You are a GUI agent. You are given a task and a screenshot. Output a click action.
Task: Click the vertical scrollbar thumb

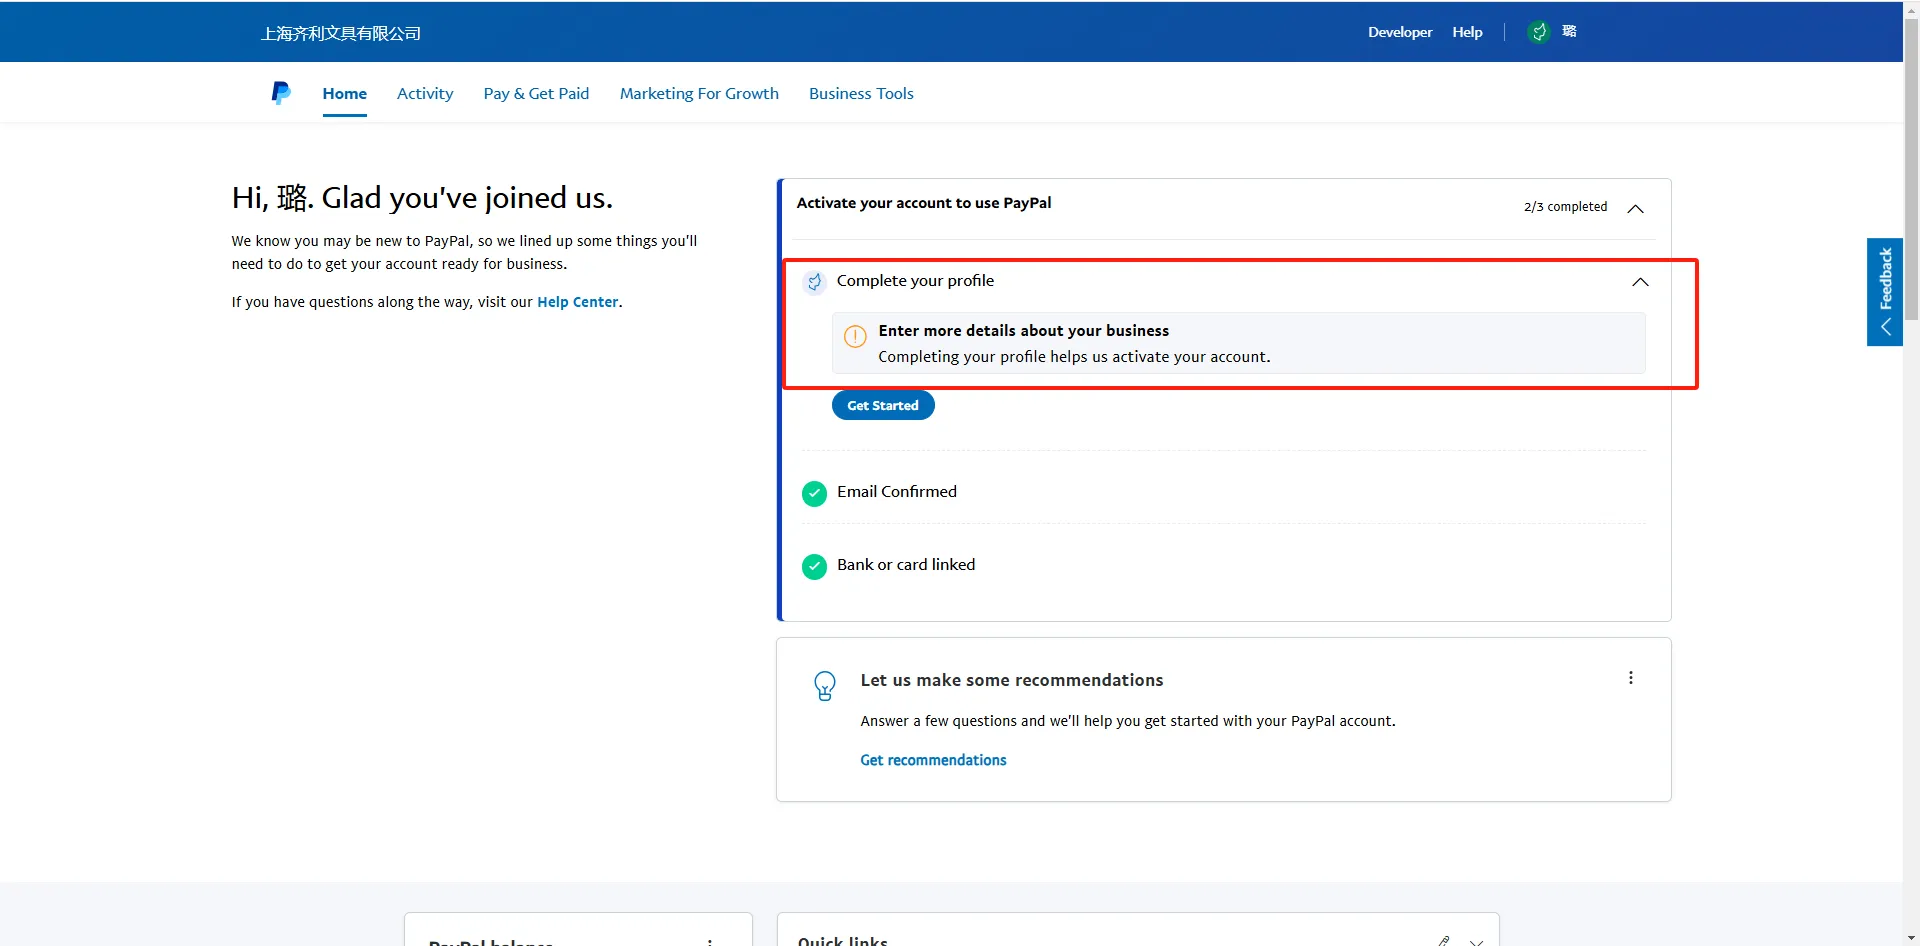[x=1912, y=169]
